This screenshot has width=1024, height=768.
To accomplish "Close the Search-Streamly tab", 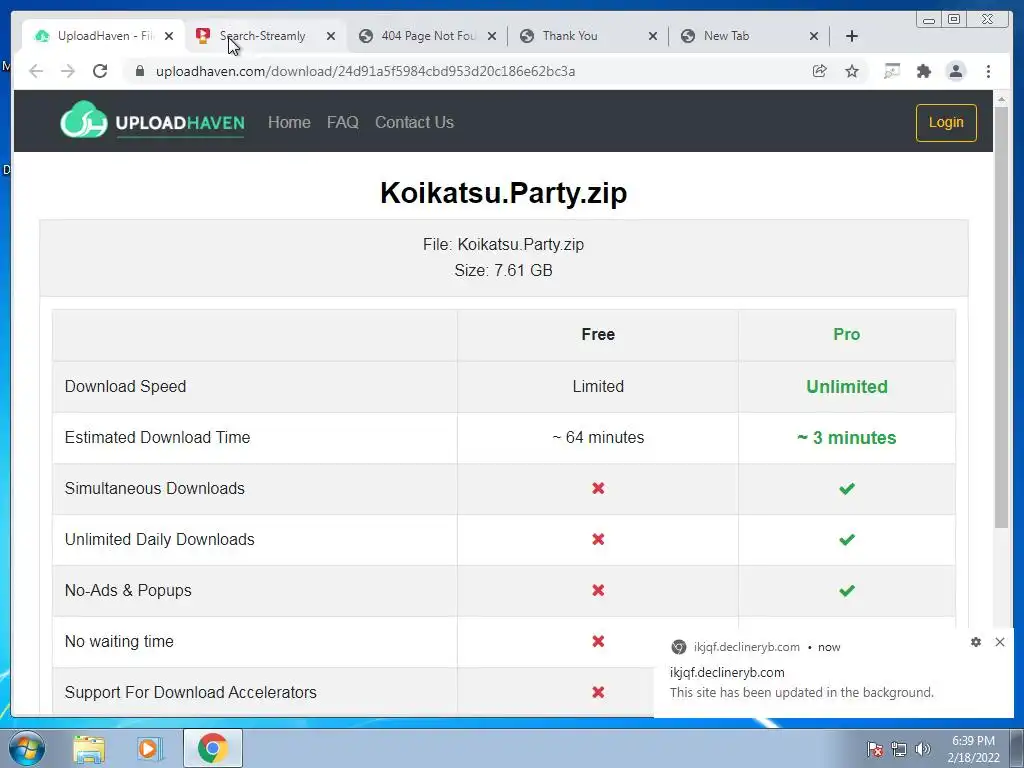I will (331, 36).
